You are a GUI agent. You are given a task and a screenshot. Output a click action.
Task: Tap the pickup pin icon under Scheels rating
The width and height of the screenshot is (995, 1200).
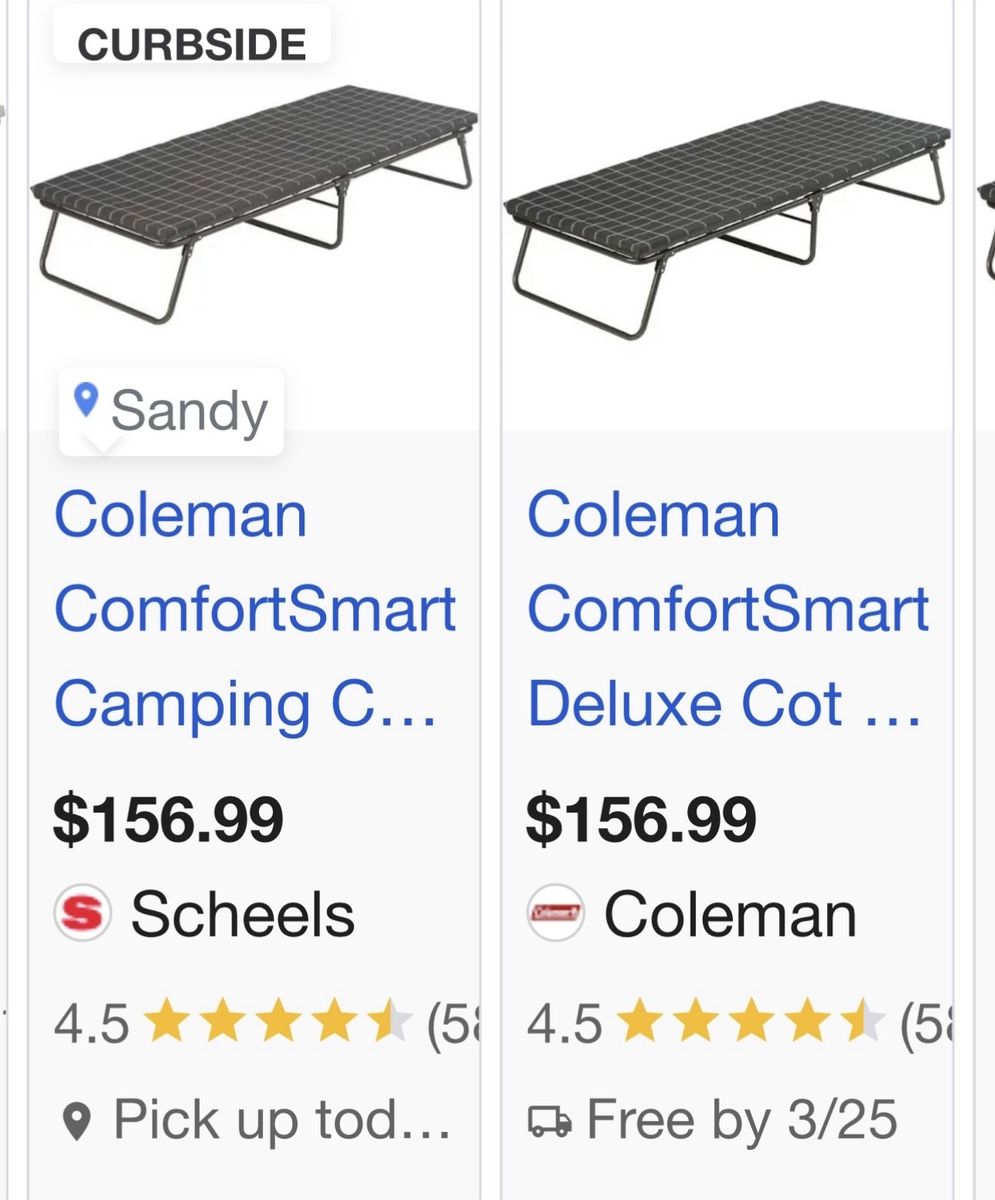coord(77,1122)
